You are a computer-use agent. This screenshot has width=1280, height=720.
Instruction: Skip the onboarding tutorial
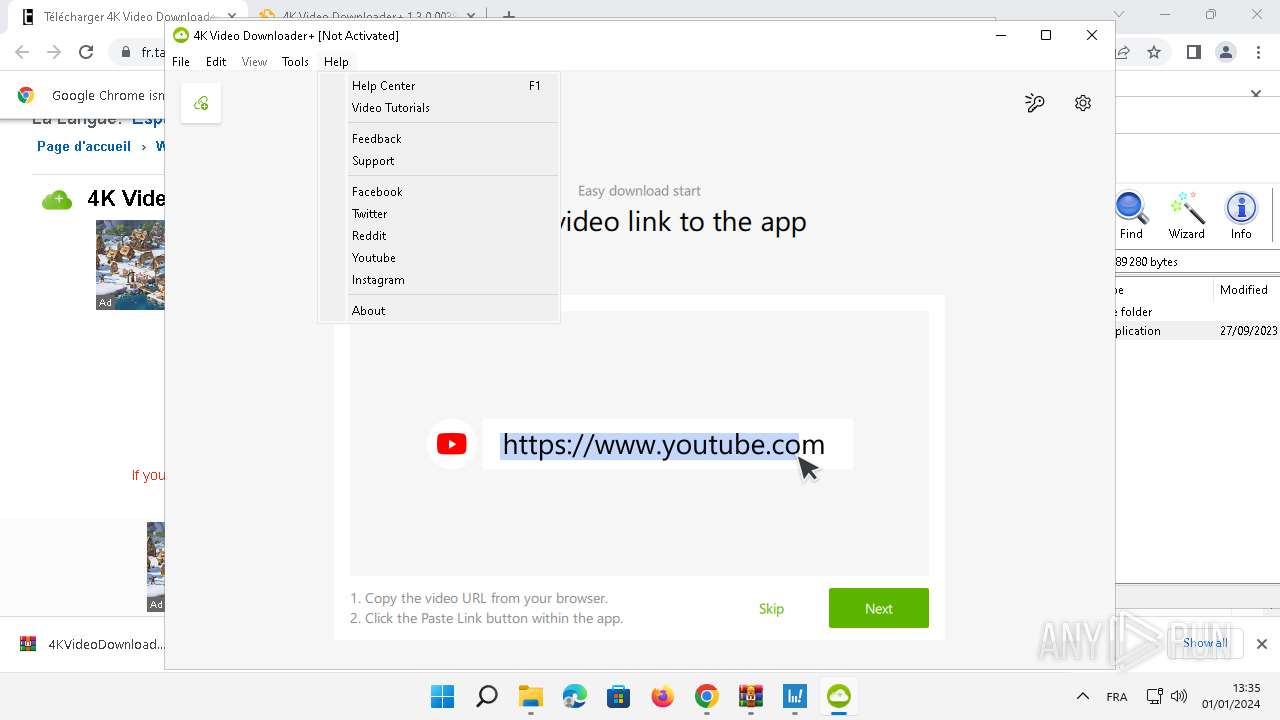click(x=771, y=608)
